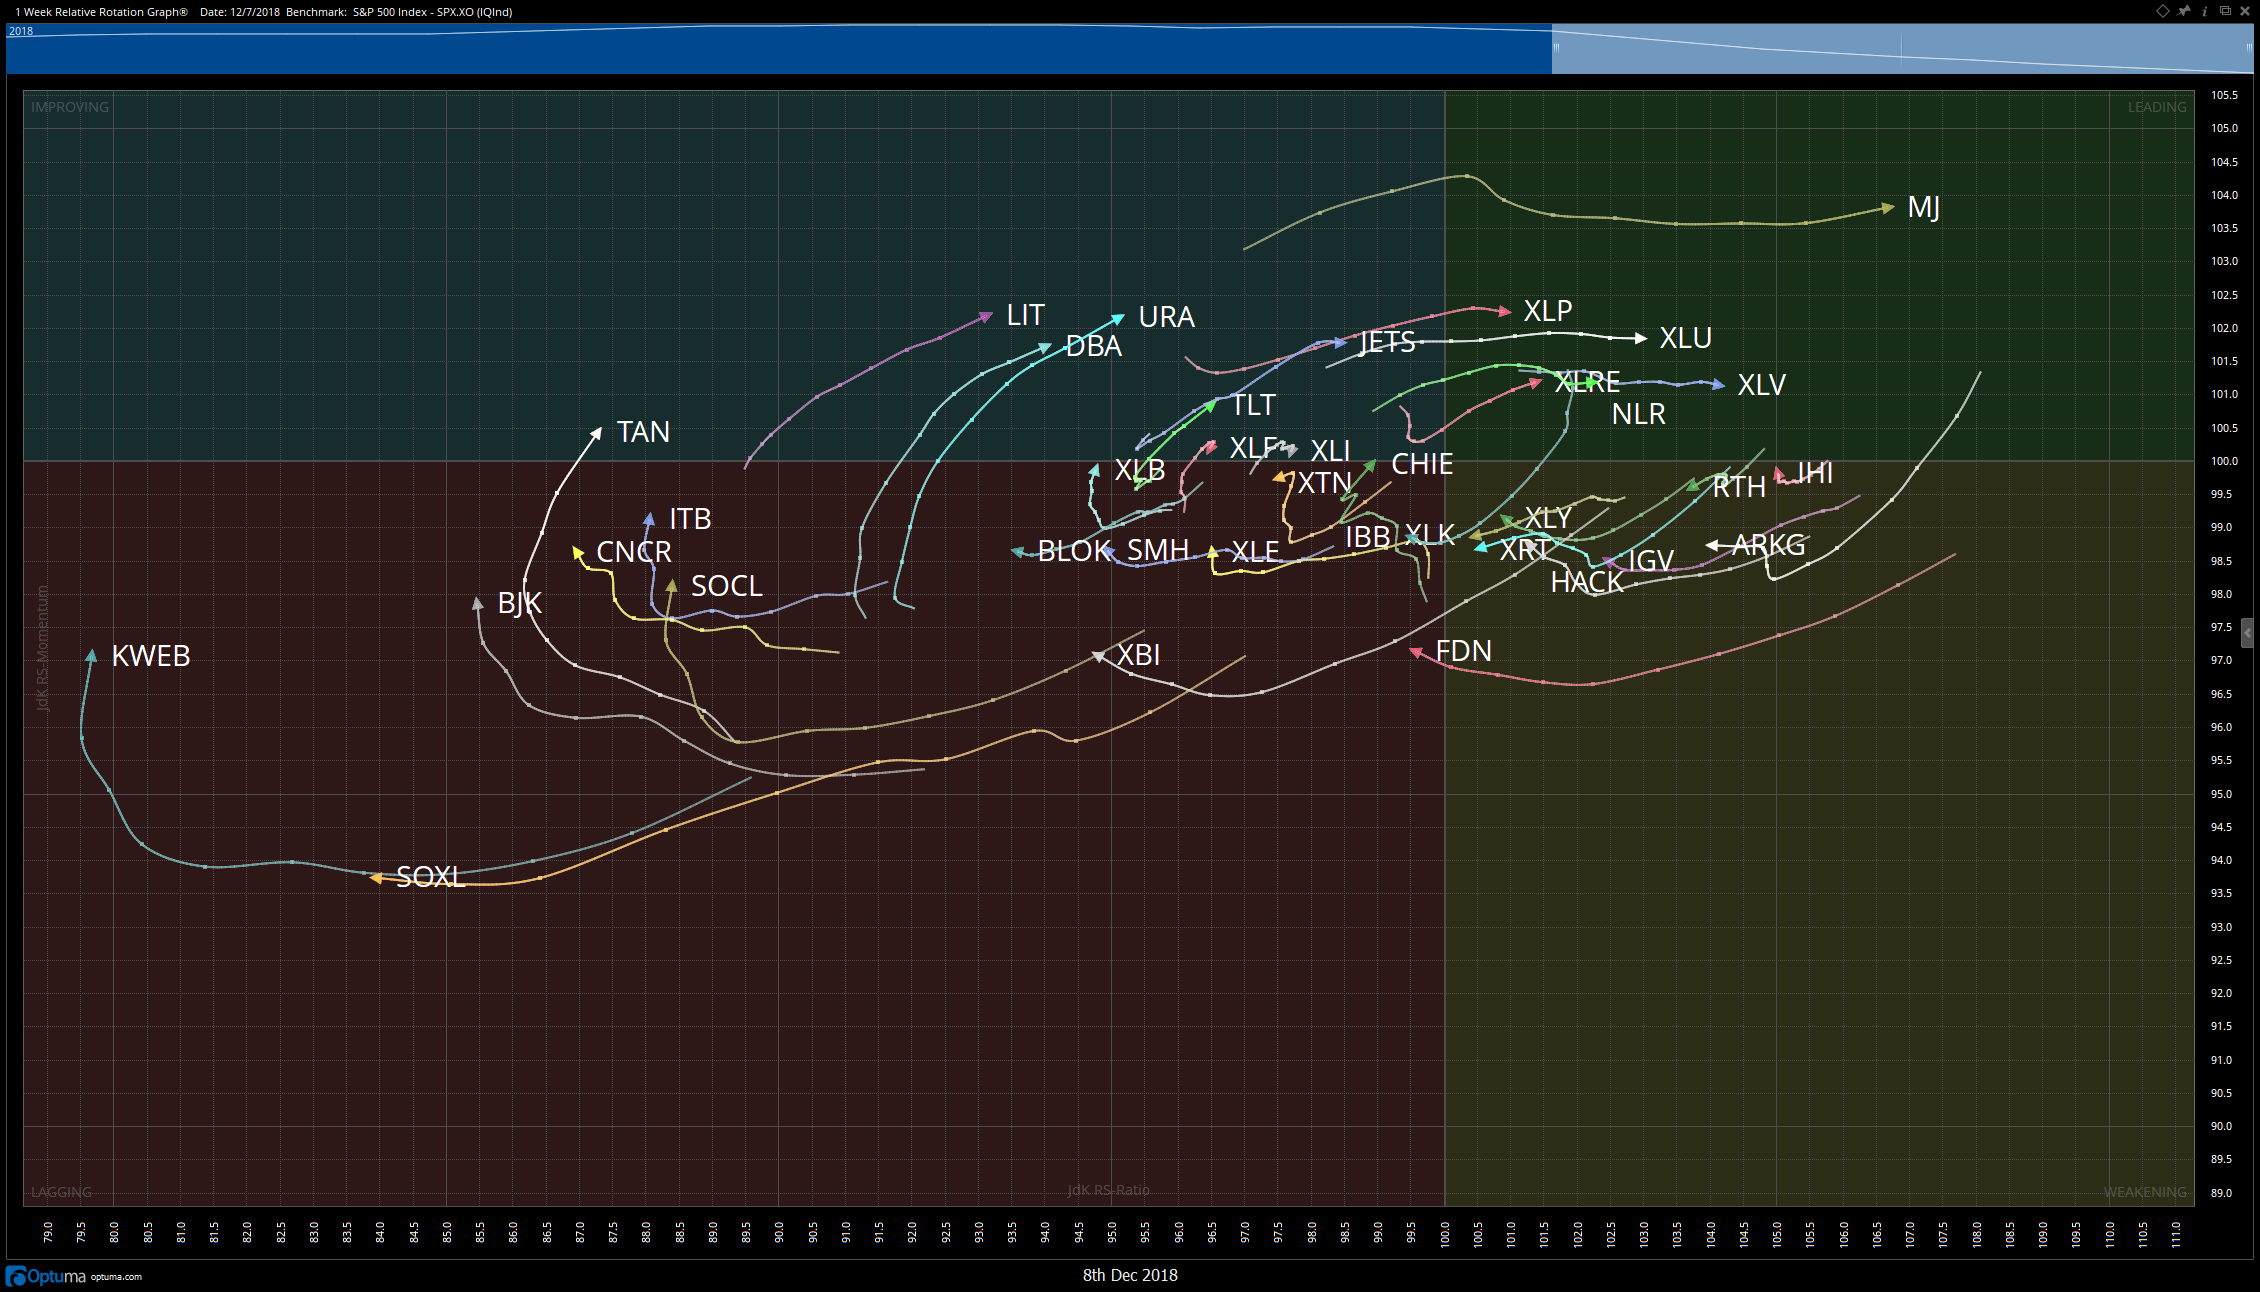Select the DBA ticker label
The height and width of the screenshot is (1292, 2260).
[x=1094, y=346]
